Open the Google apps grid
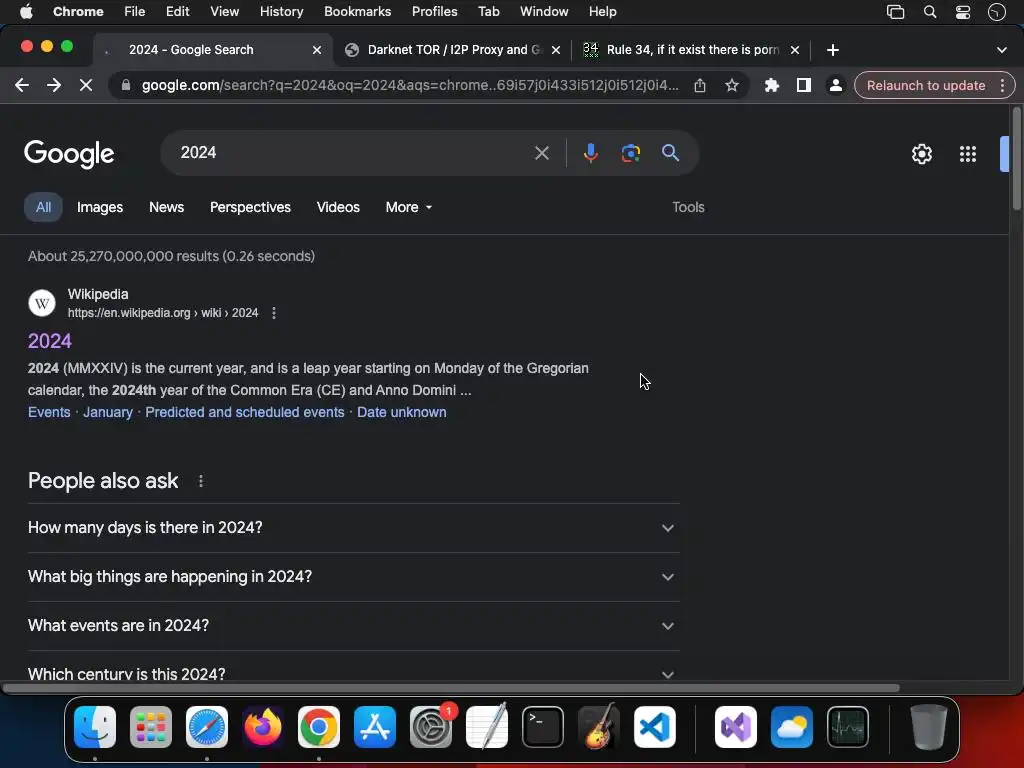The image size is (1024, 768). pos(968,154)
